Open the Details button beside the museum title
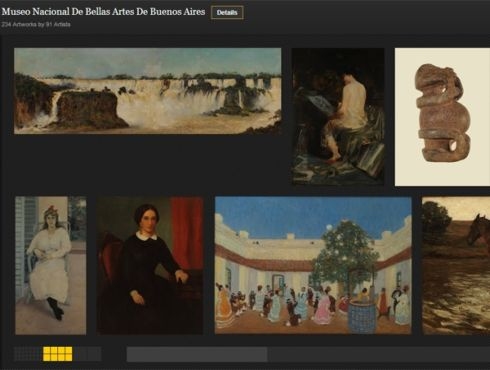 (x=227, y=13)
